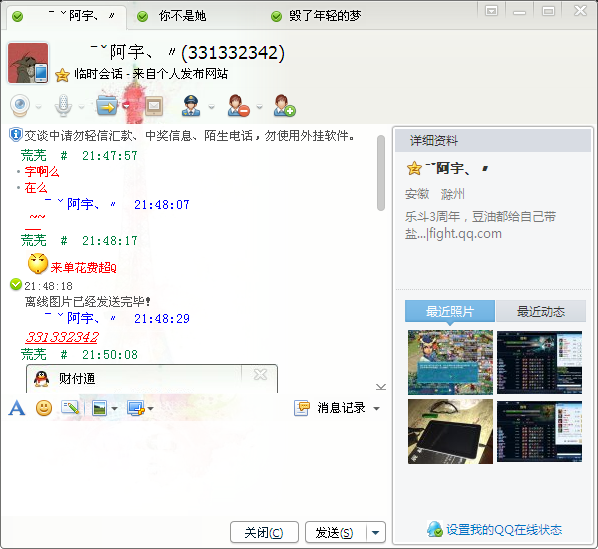598x549 pixels.
Task: Click the block contact icon
Action: point(238,106)
